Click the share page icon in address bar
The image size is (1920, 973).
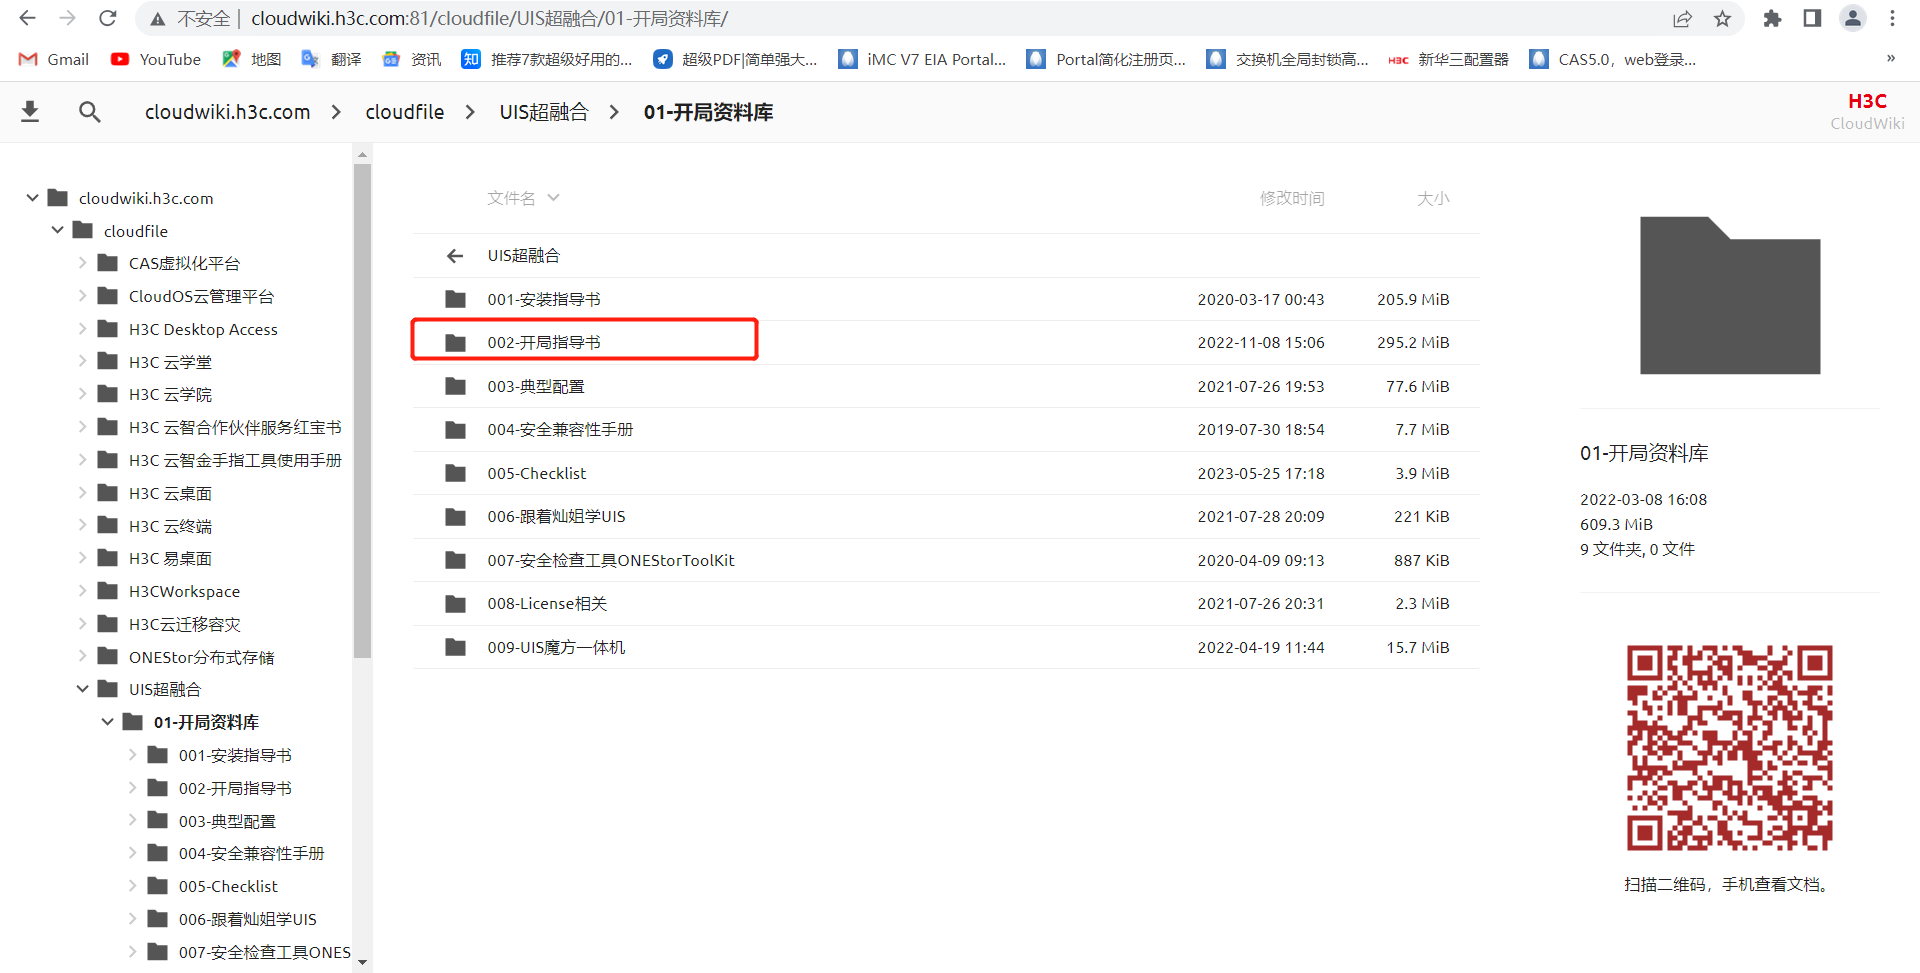[x=1683, y=19]
